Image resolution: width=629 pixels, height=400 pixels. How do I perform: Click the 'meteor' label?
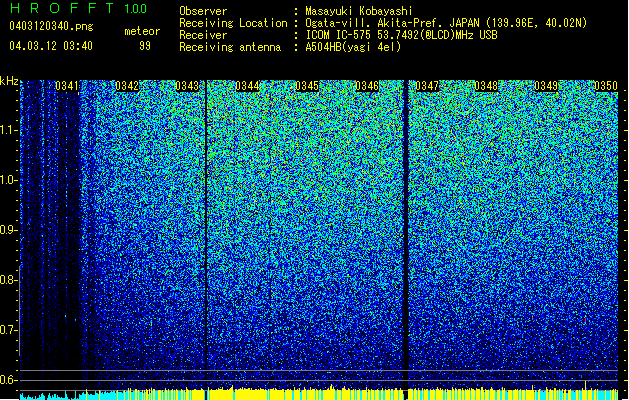(142, 31)
